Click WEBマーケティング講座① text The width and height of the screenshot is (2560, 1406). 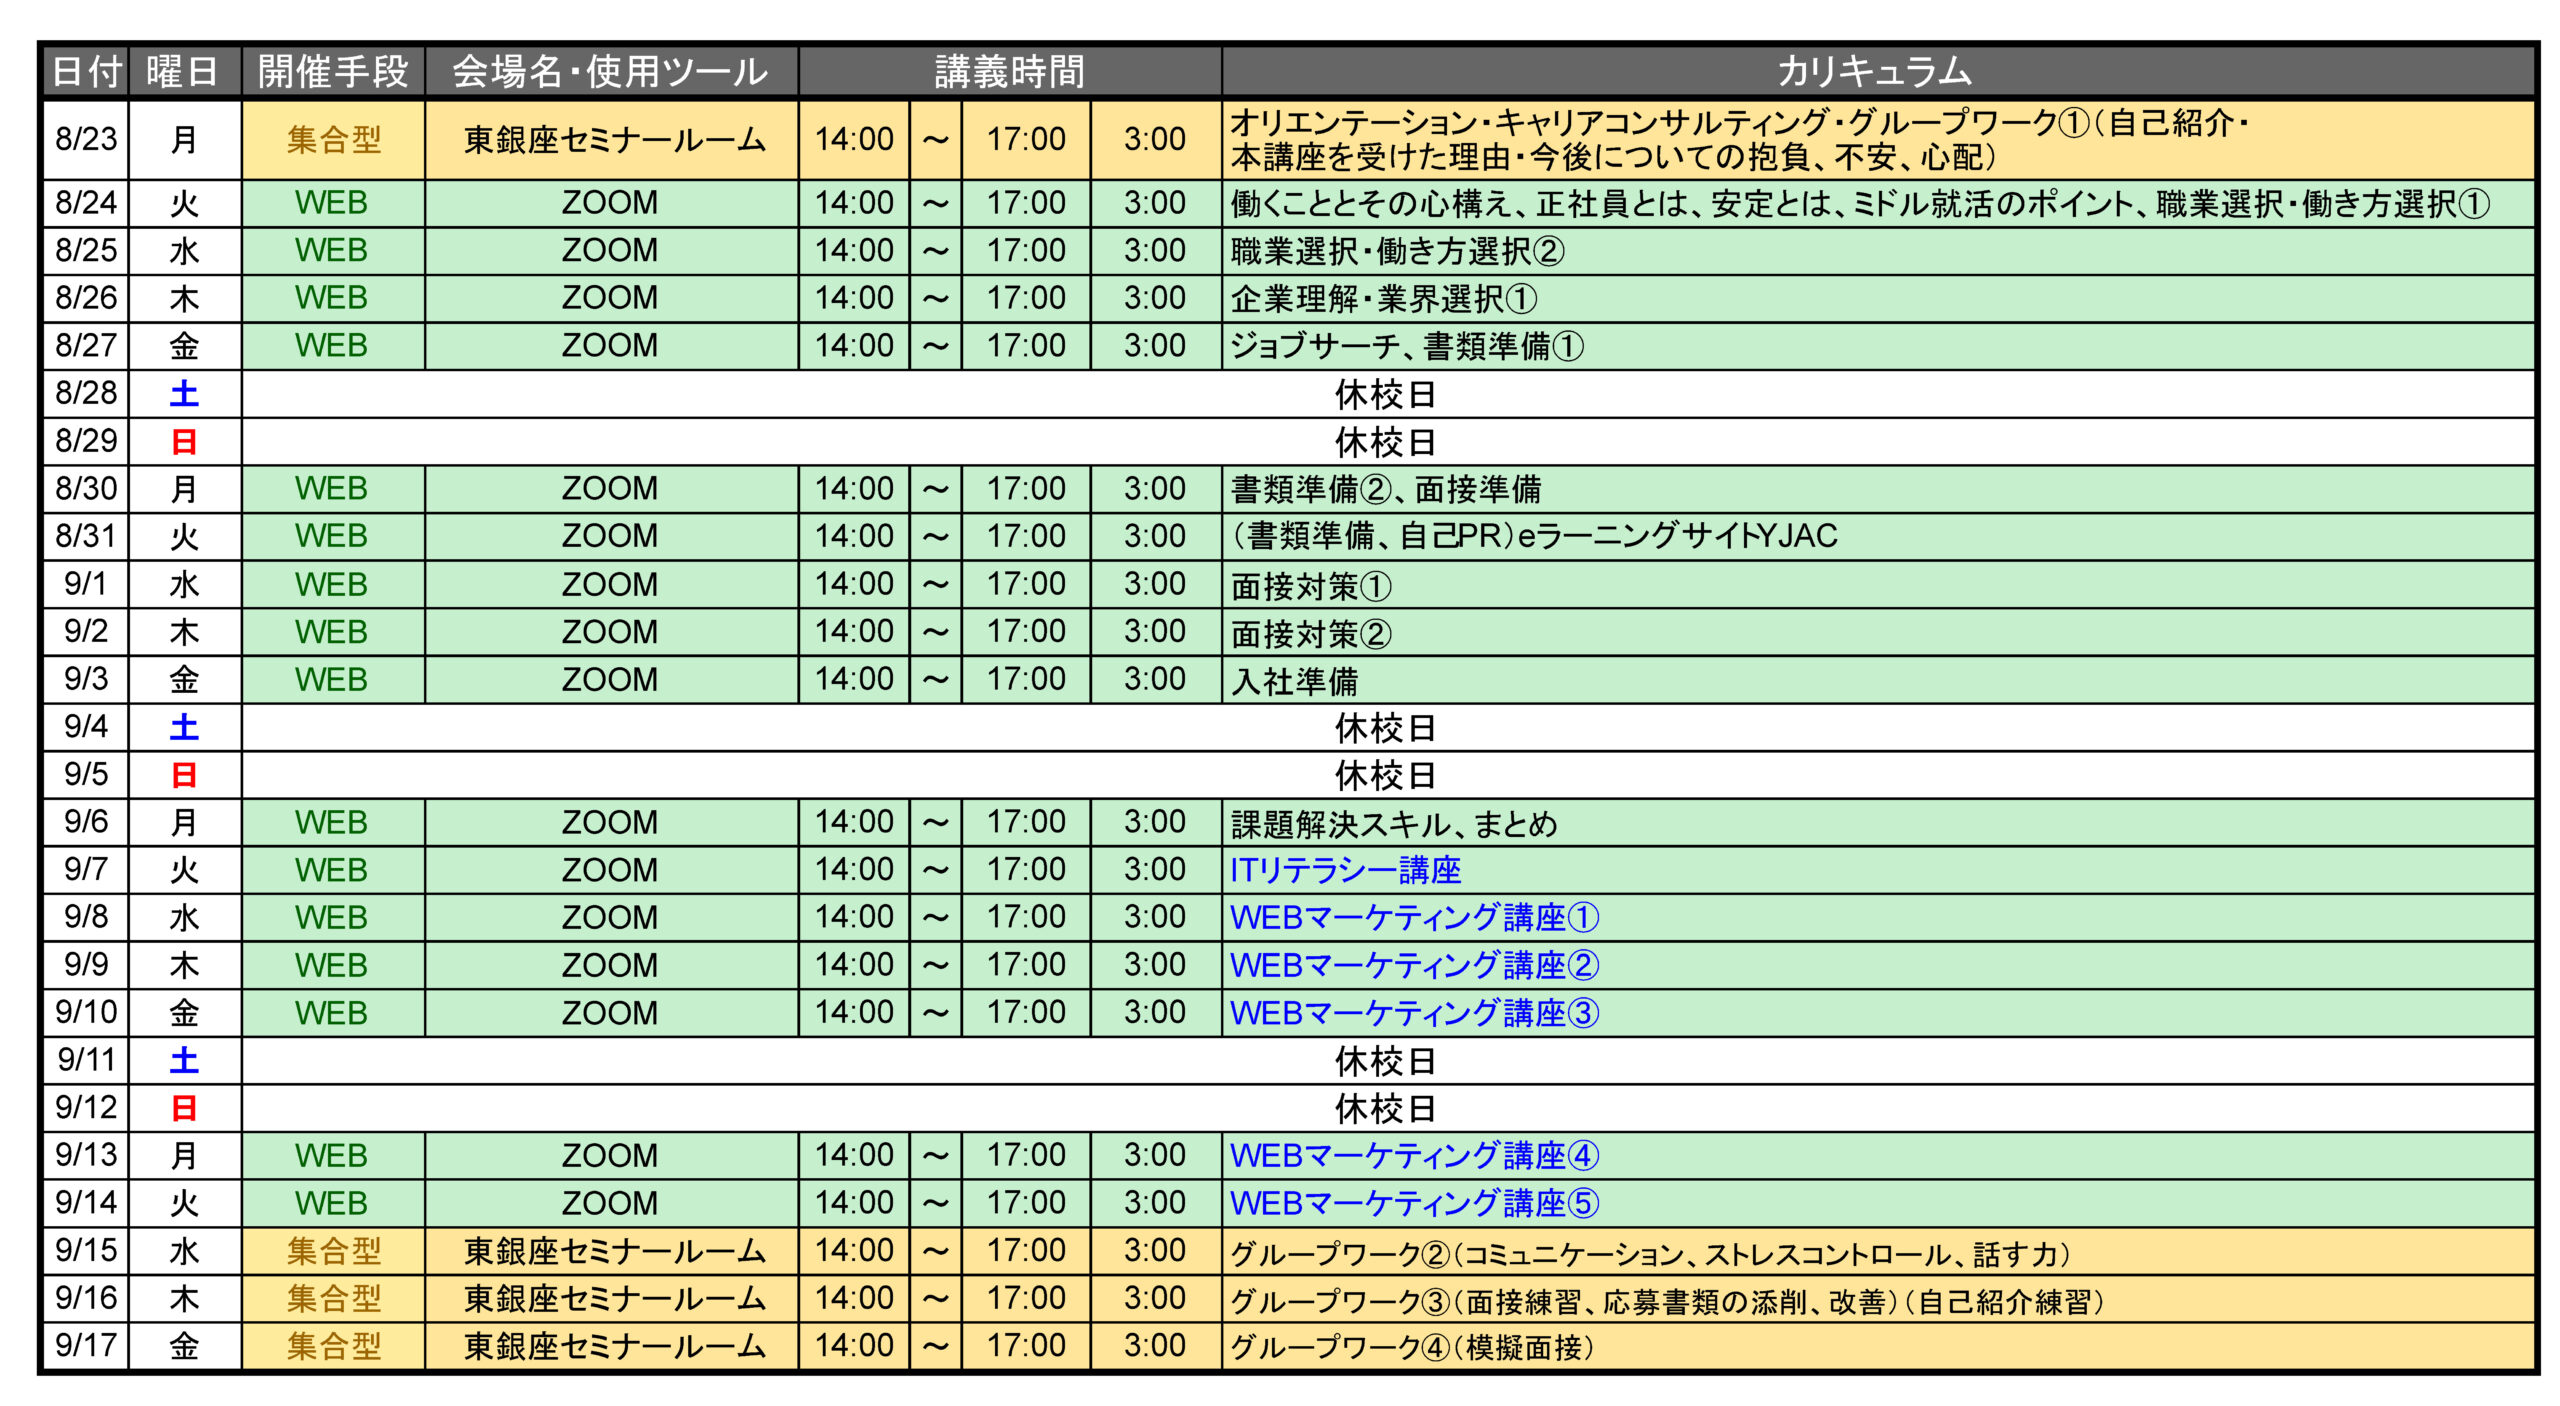click(x=1414, y=917)
